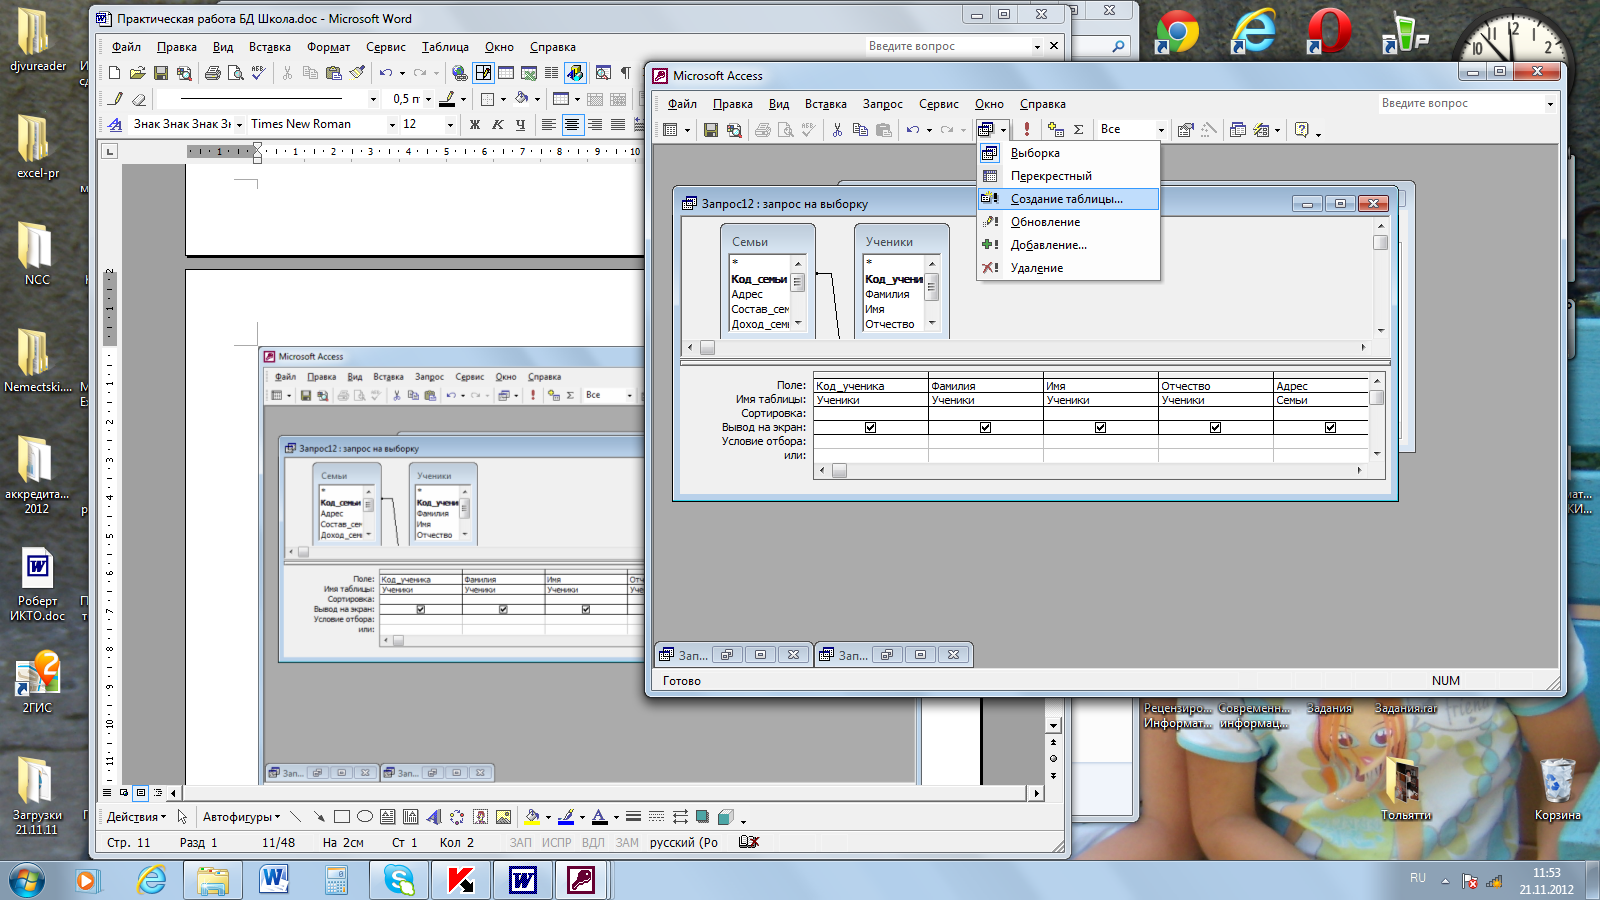Click the Действия drawing button
Screen dimensions: 1600x900
tap(137, 817)
